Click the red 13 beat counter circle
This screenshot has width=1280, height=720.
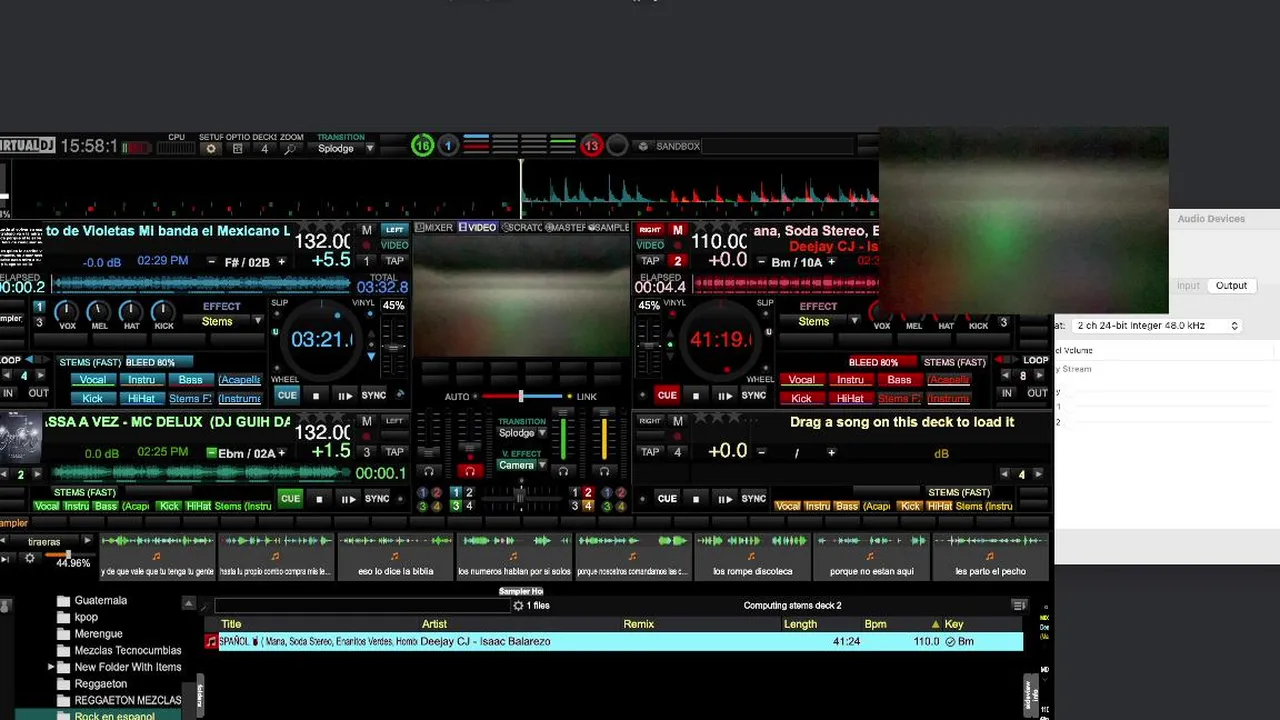click(591, 146)
